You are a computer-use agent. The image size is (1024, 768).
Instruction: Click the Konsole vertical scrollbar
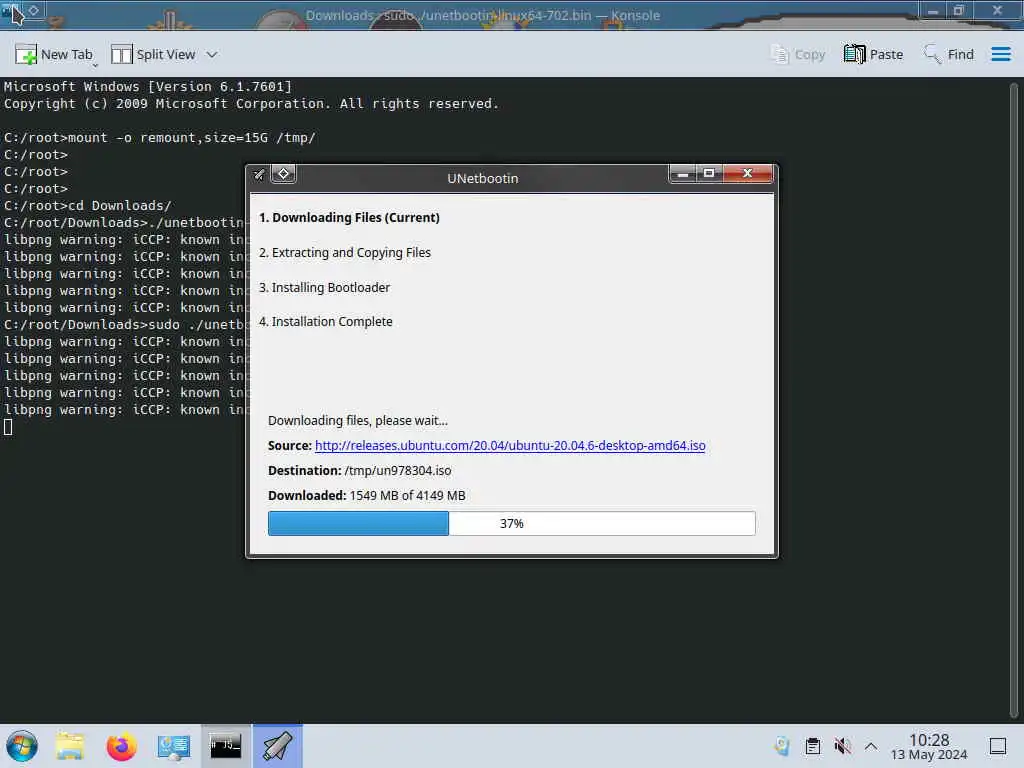[1014, 398]
